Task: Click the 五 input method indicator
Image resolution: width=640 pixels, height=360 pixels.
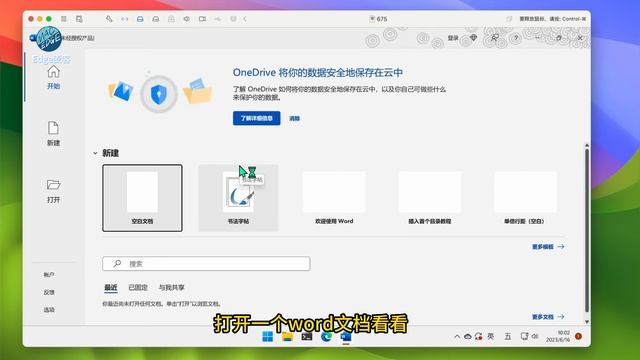Action: [x=508, y=336]
